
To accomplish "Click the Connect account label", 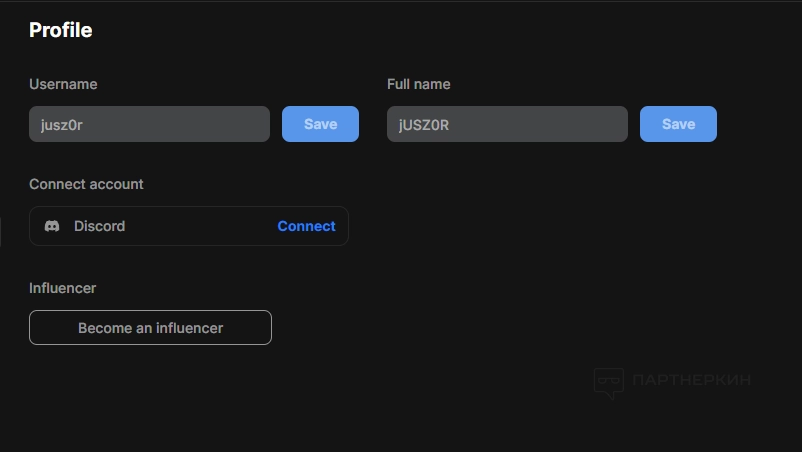I will coord(86,184).
